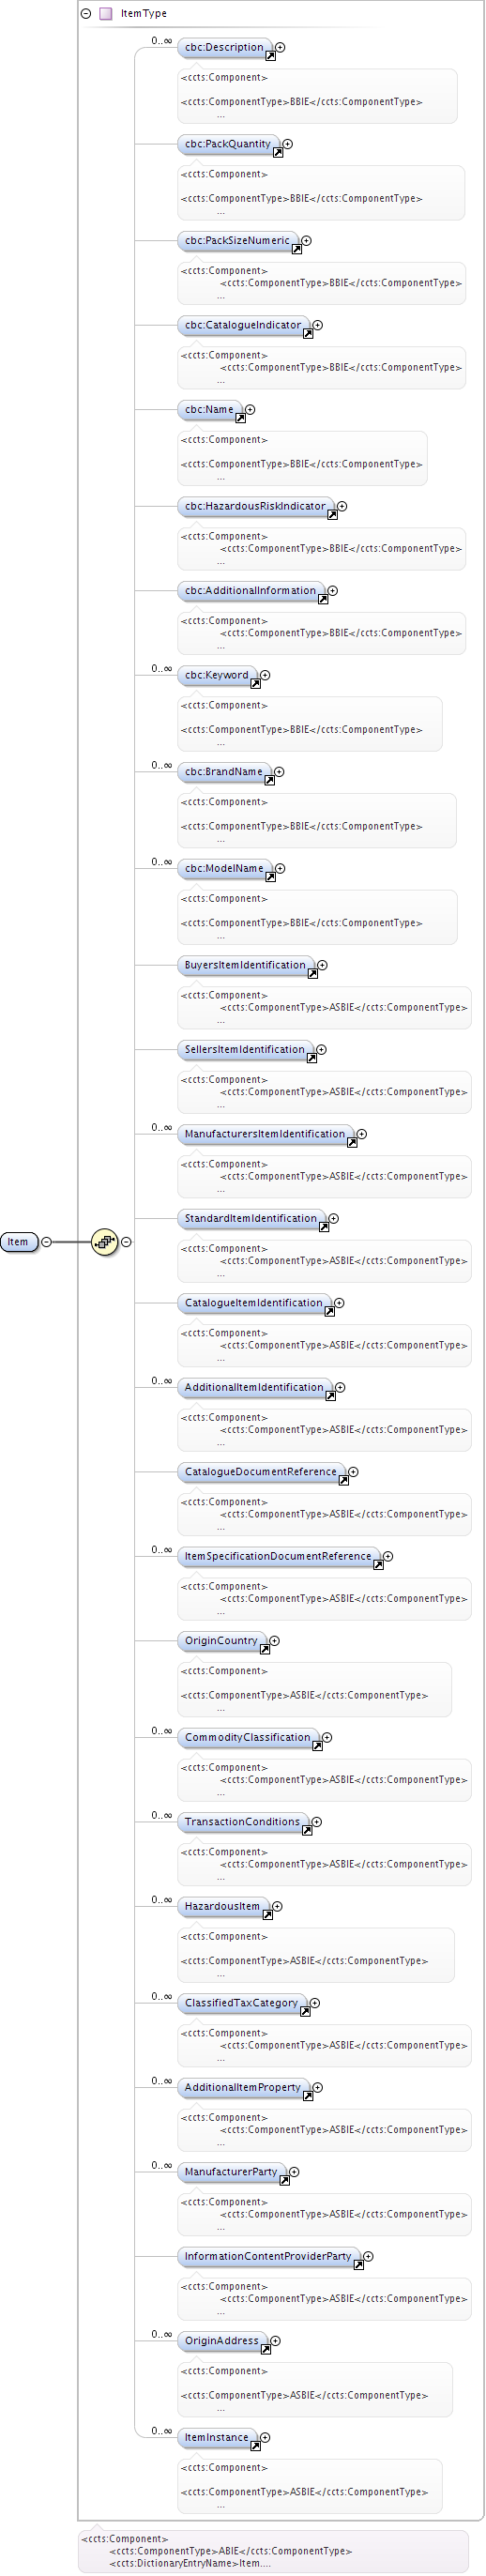Viewport: 486px width, 2576px height.
Task: Expand the BuyersItemIdentification element
Action: 322,965
